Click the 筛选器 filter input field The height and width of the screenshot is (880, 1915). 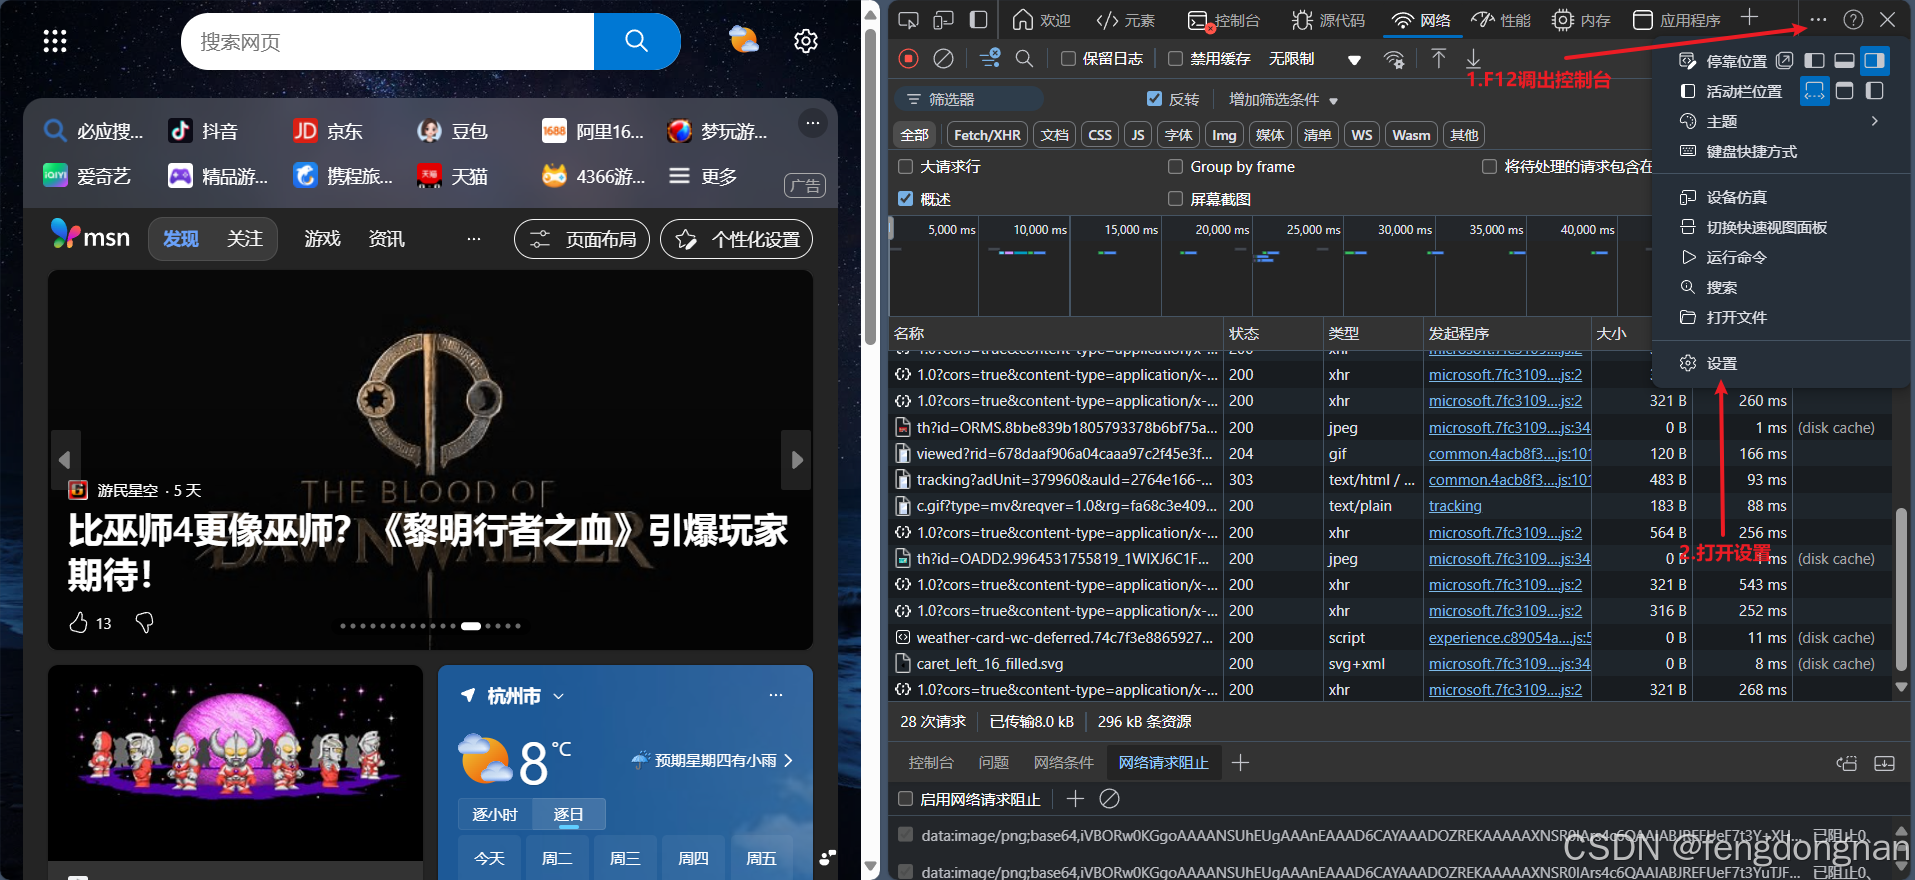pyautogui.click(x=969, y=99)
